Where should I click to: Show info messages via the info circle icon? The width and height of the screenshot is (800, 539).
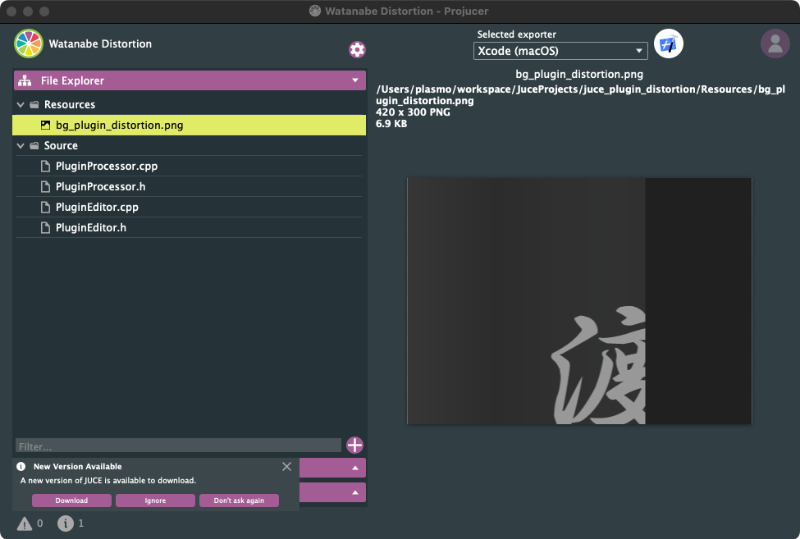[x=65, y=523]
